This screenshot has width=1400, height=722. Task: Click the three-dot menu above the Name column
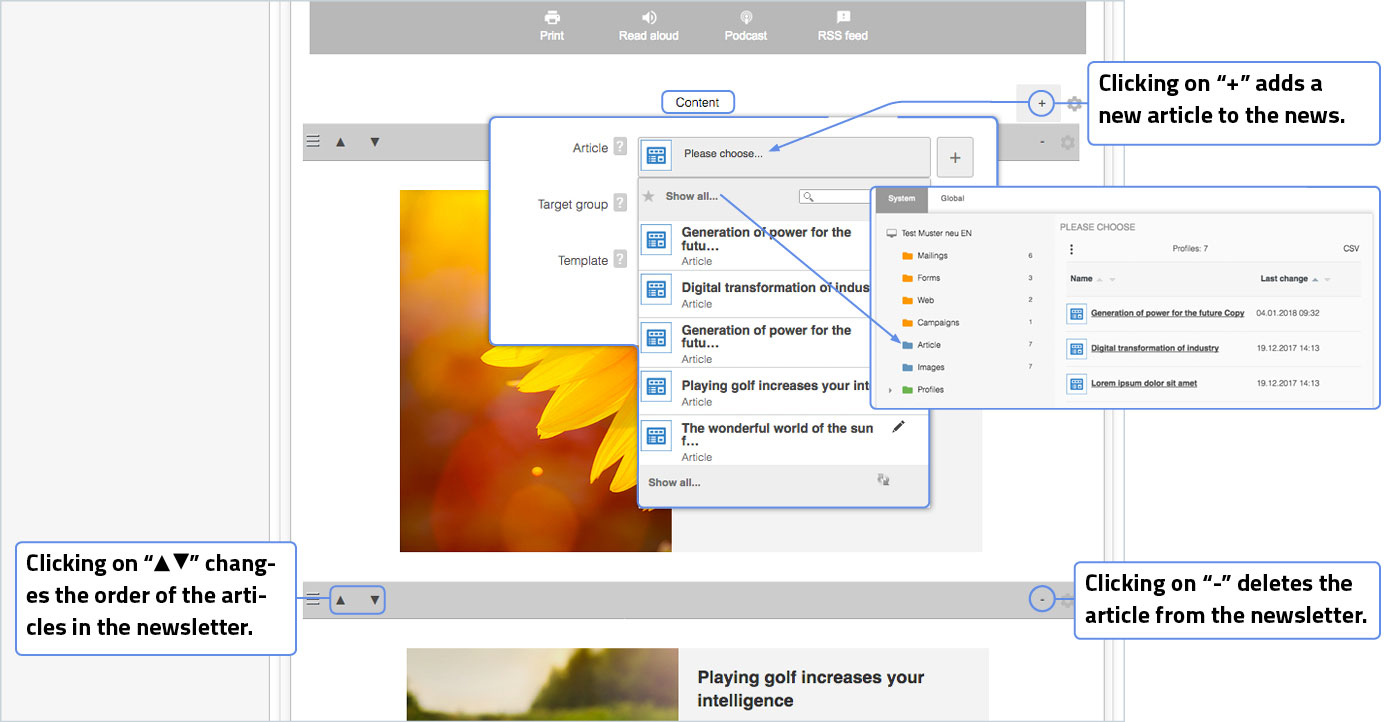(1071, 249)
